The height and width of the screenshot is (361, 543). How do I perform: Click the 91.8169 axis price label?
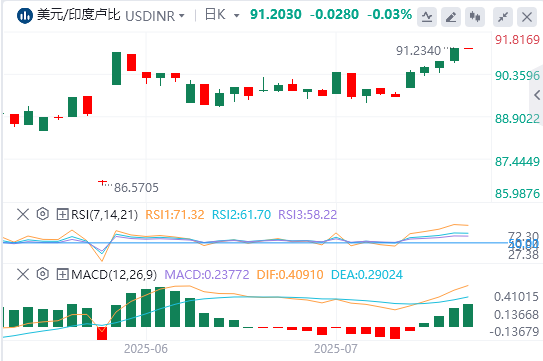point(517,39)
